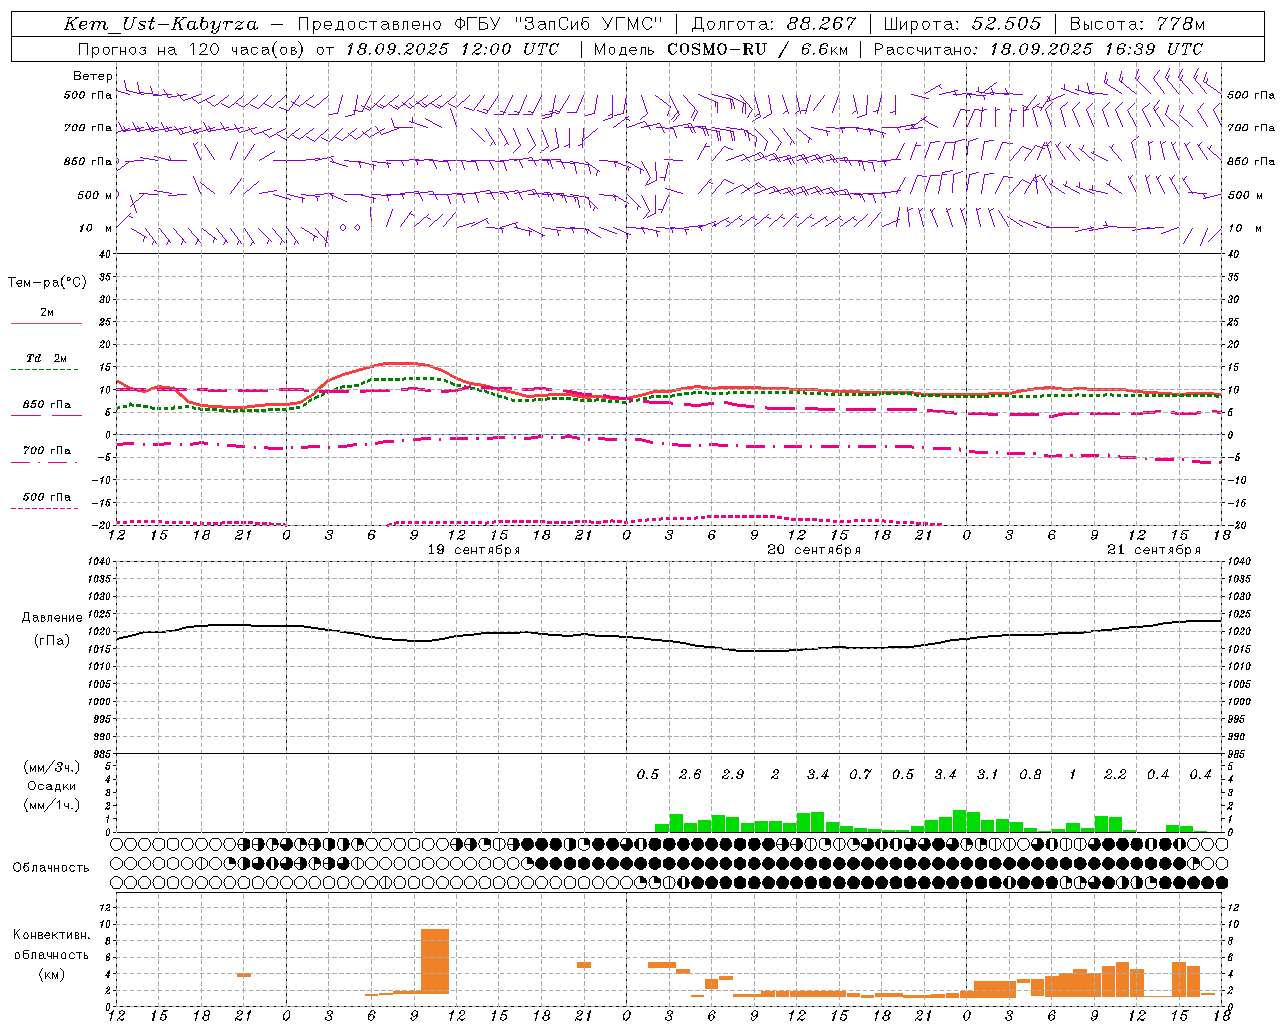Click the provider text ФГБУ "ЗапСиб УГМС"

tap(559, 24)
